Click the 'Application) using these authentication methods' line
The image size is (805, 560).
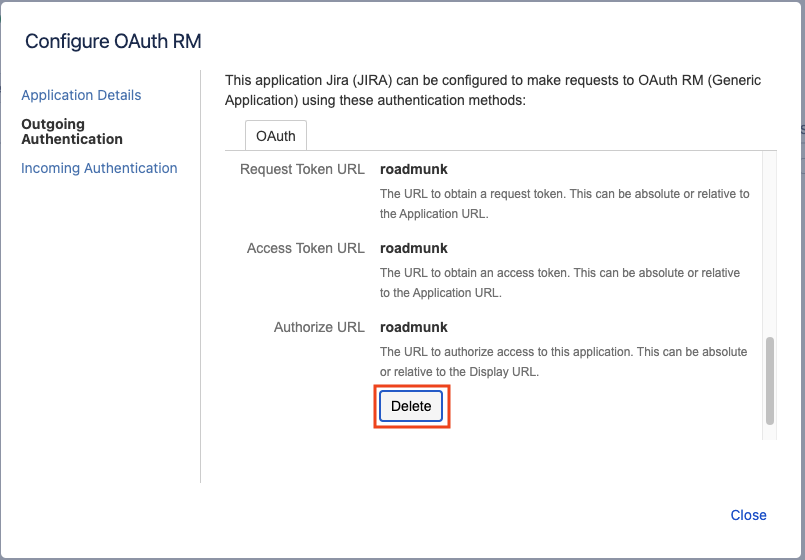[x=375, y=100]
